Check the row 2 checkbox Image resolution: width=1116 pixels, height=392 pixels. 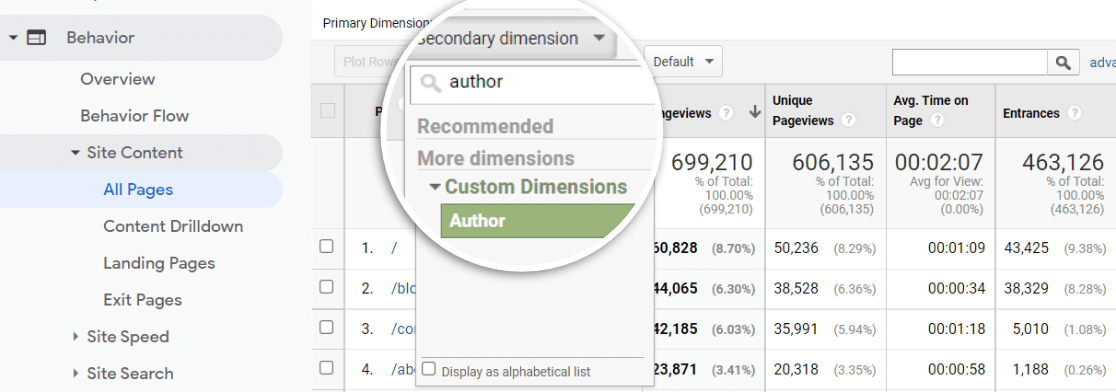pyautogui.click(x=327, y=287)
